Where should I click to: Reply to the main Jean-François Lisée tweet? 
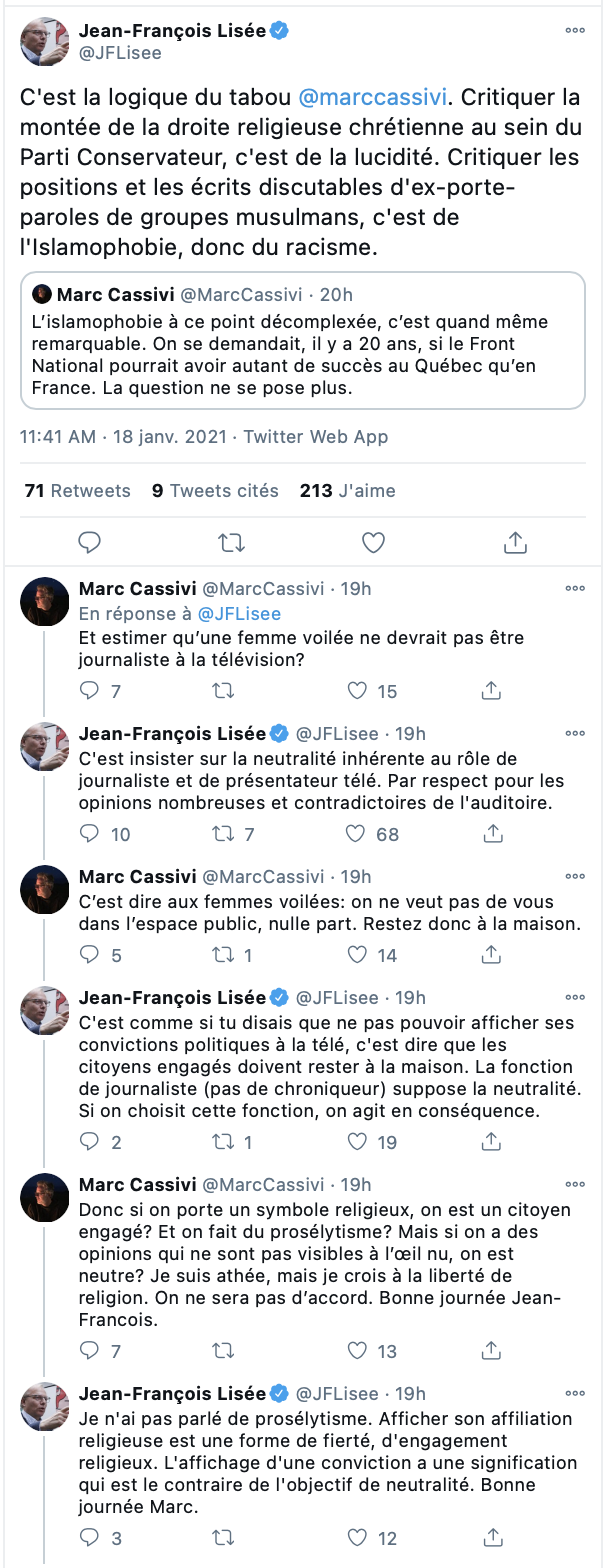coord(90,543)
